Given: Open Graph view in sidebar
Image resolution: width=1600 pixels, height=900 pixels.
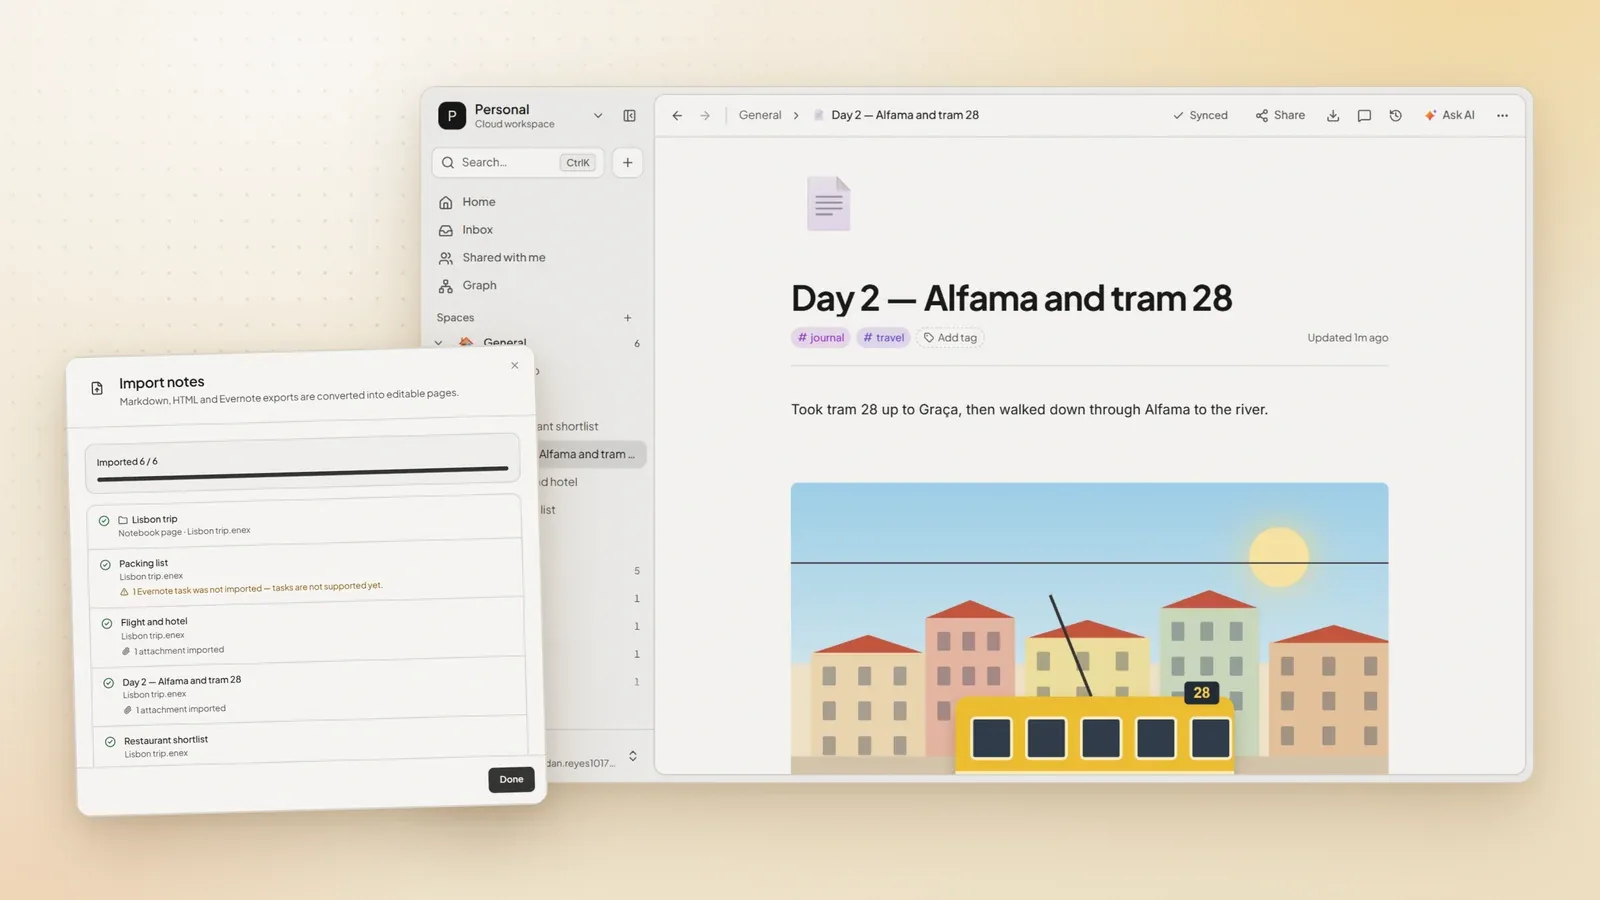Looking at the screenshot, I should tap(538, 286).
